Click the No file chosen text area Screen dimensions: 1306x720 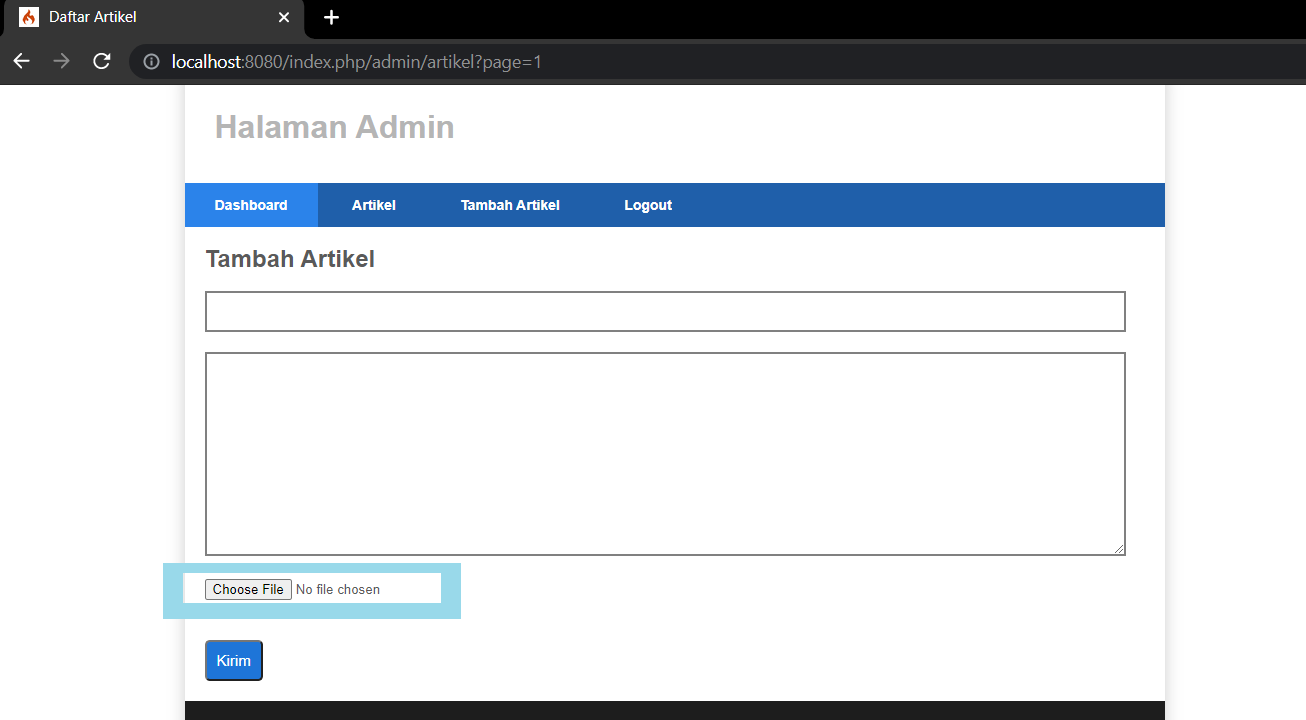338,589
